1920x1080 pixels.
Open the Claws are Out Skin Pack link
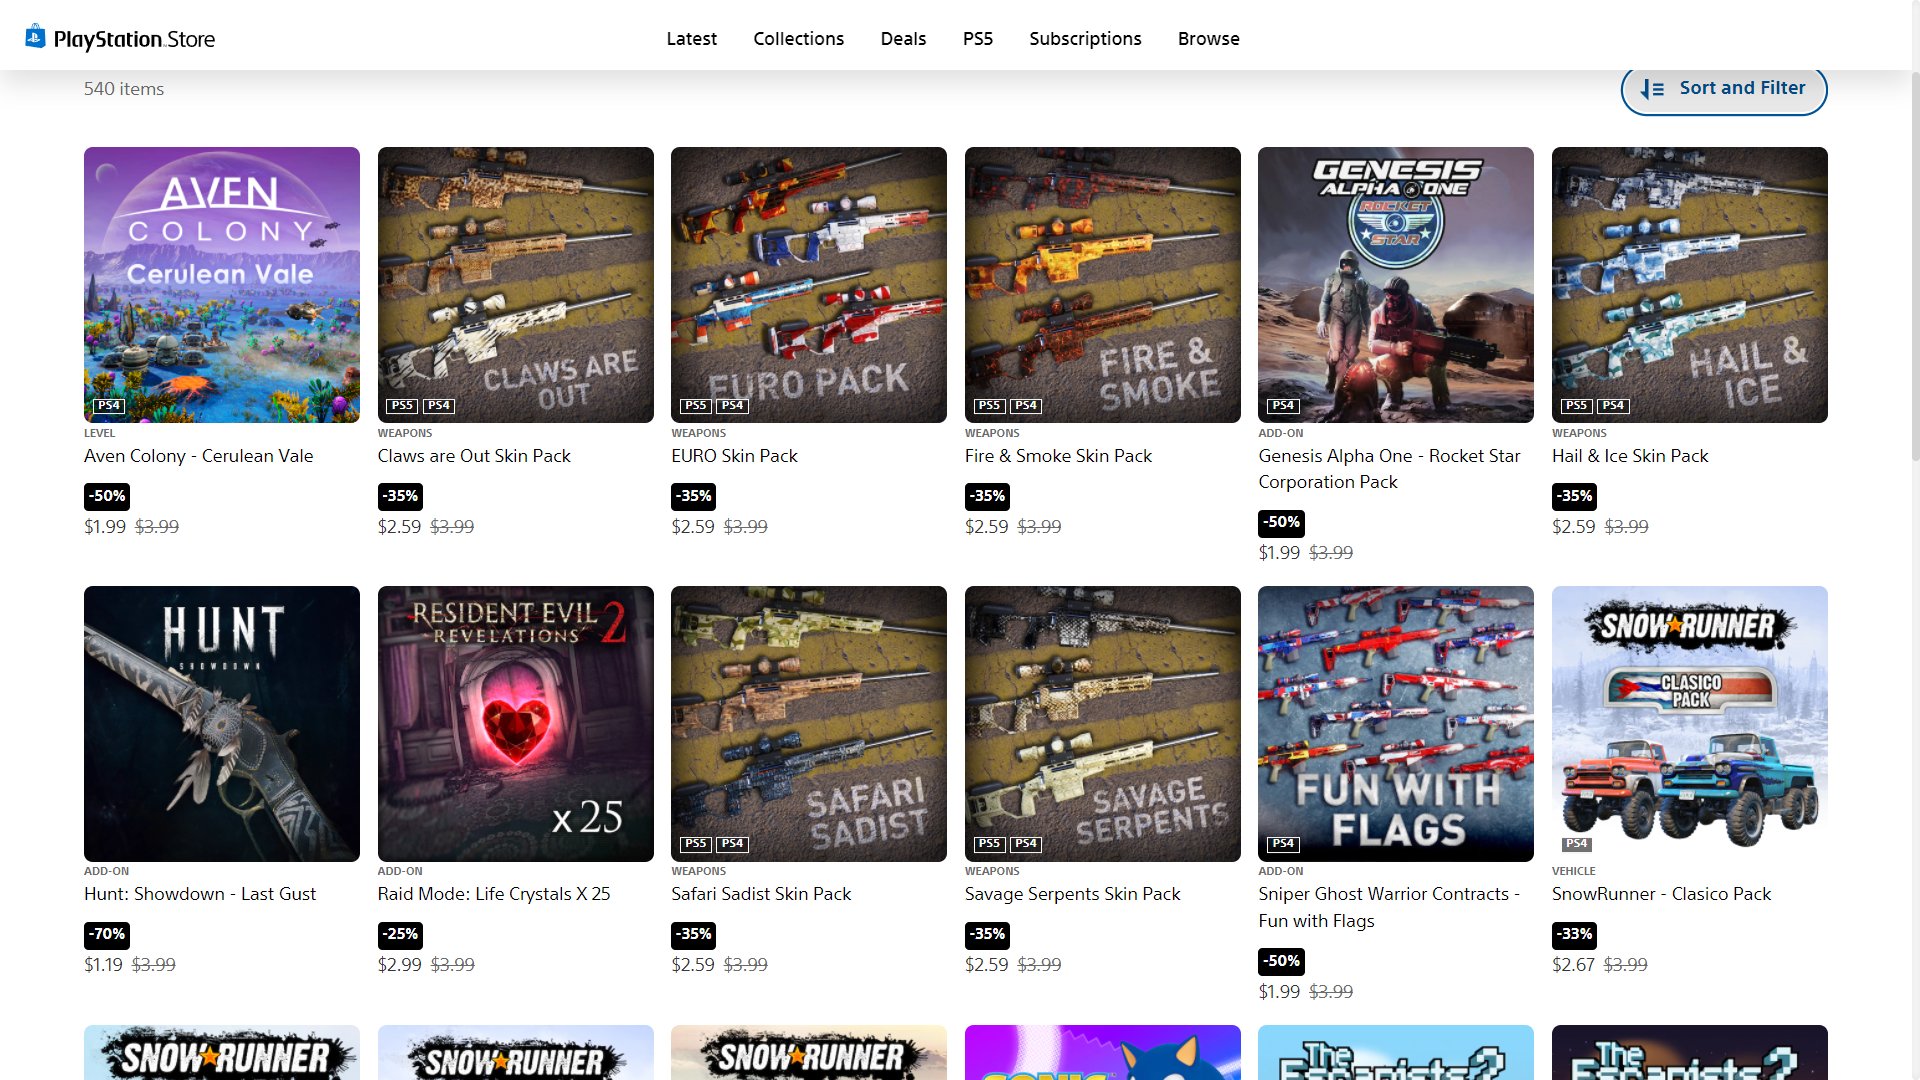point(473,456)
